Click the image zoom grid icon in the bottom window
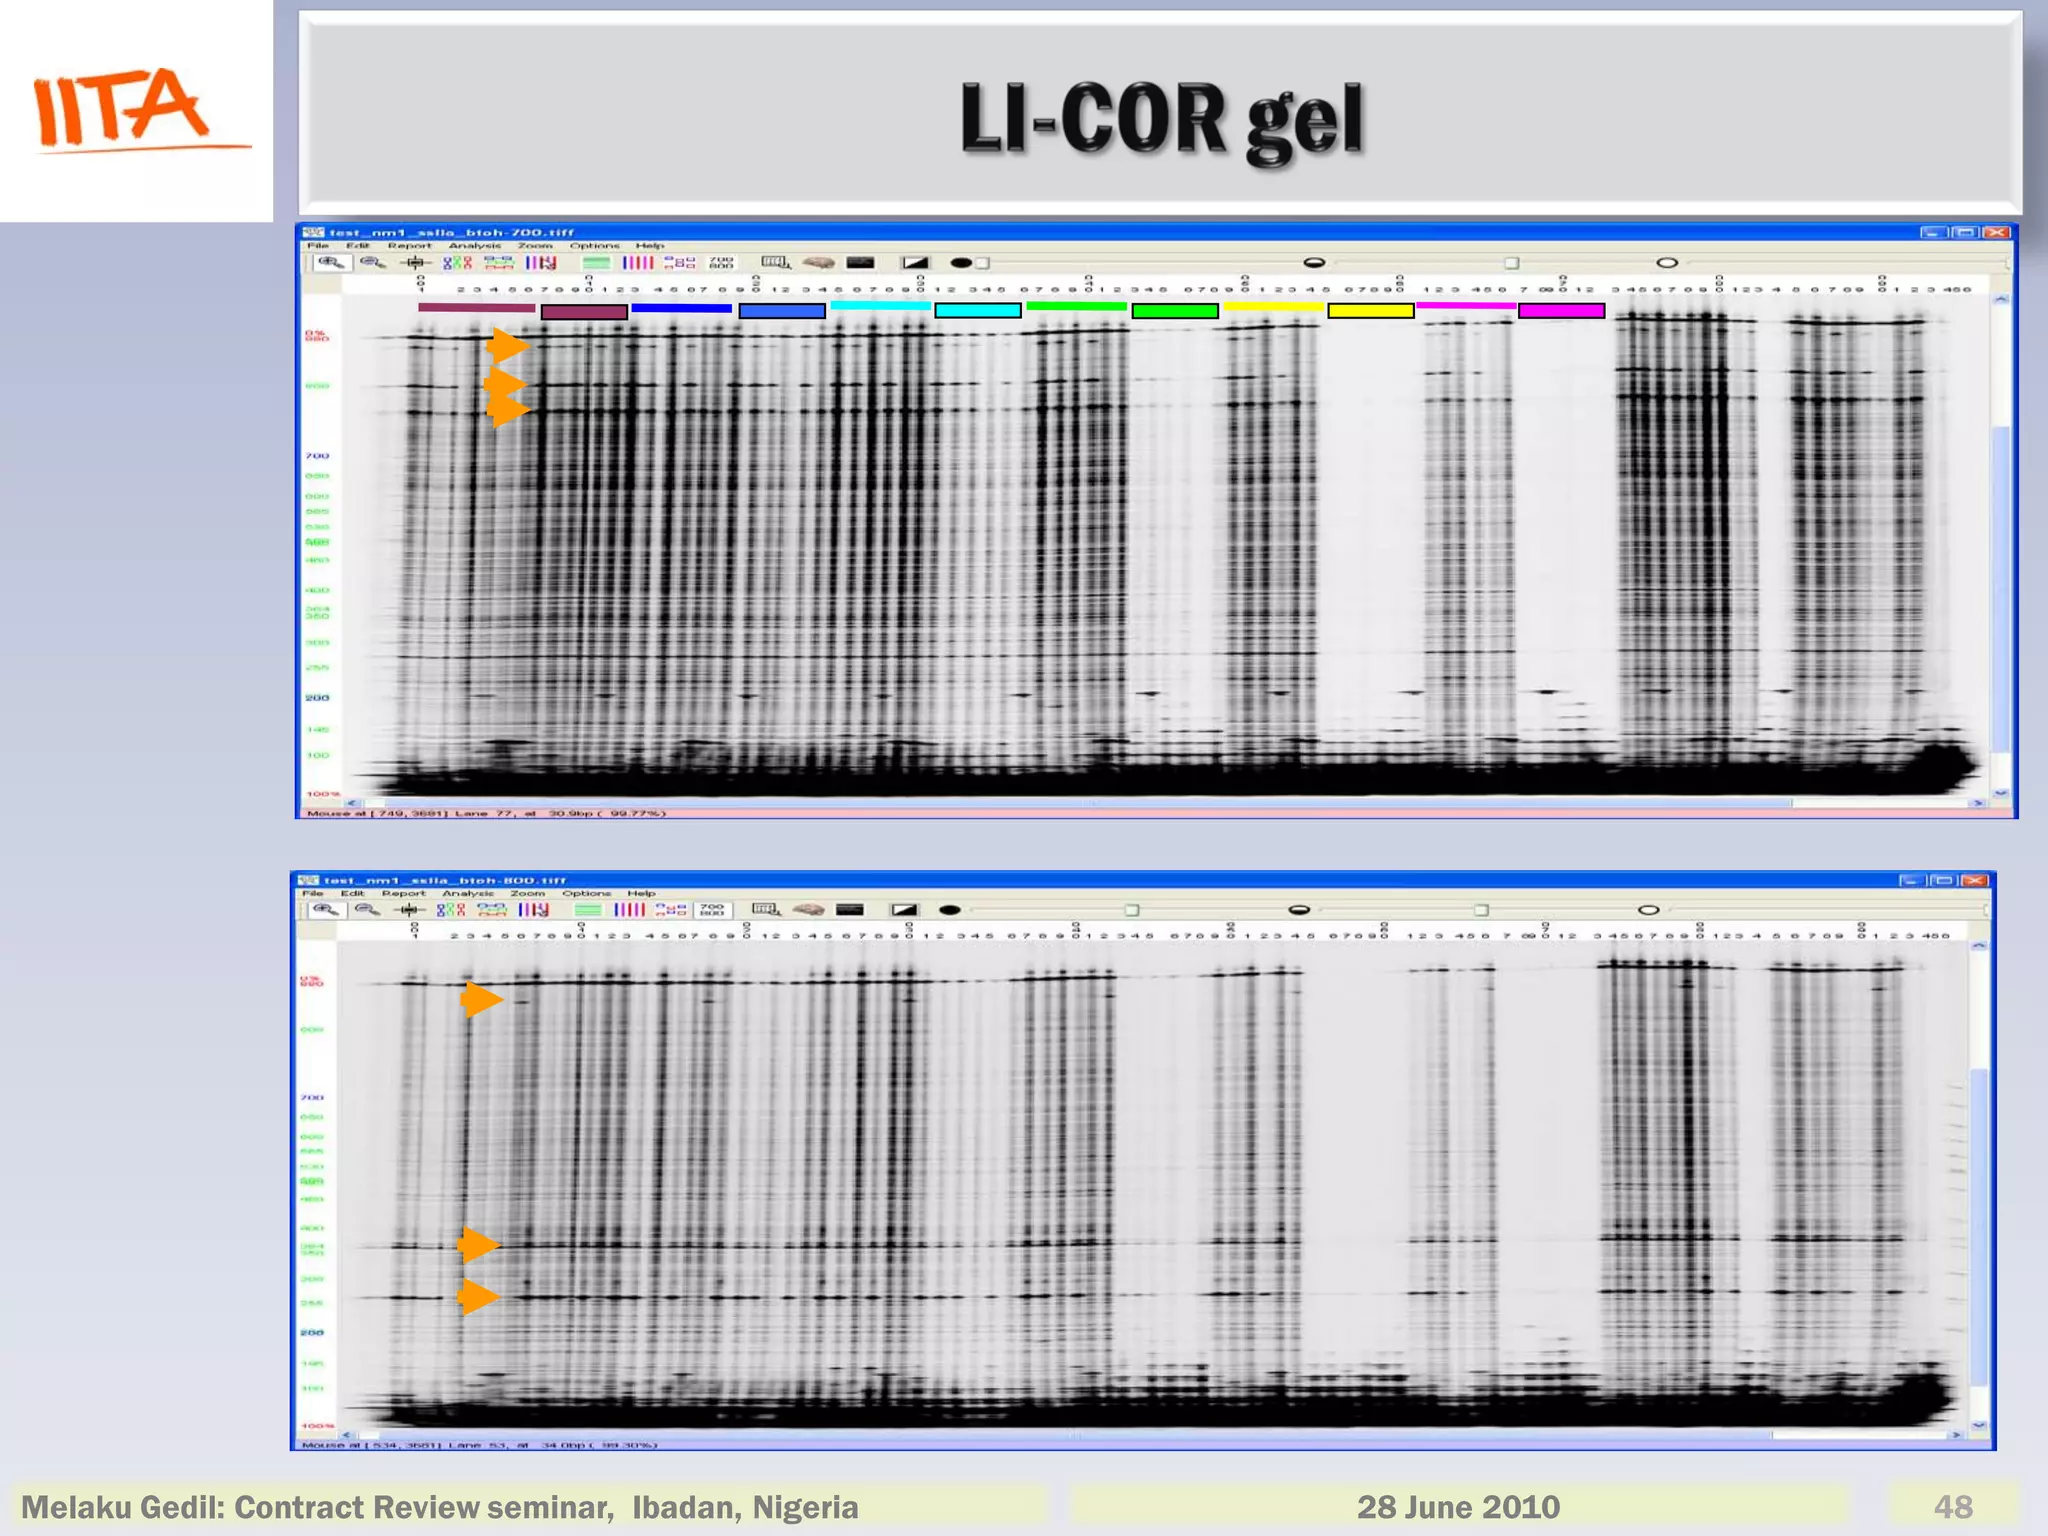This screenshot has height=1536, width=2048. (766, 910)
